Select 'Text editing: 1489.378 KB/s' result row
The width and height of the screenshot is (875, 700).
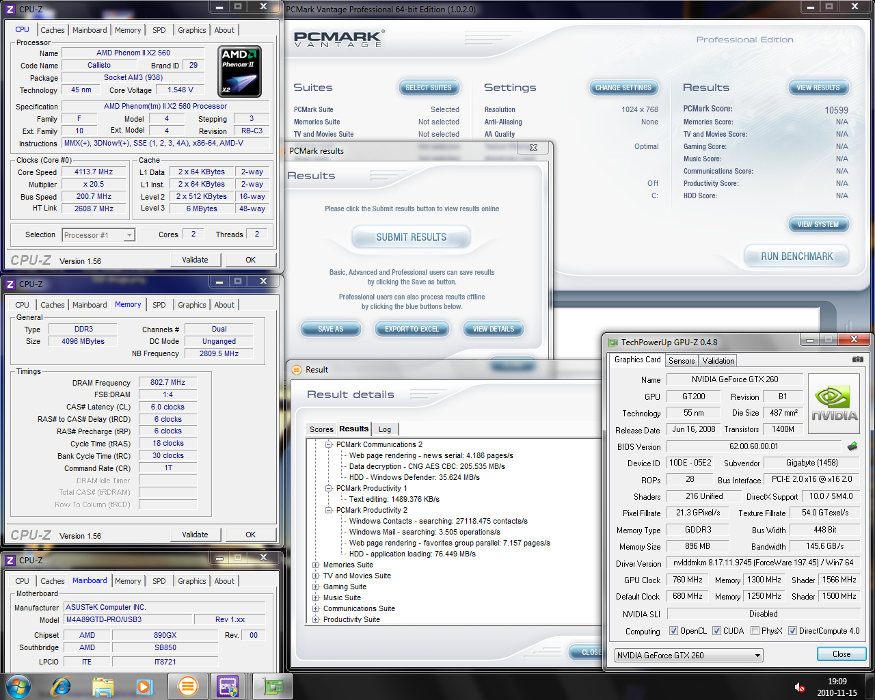pyautogui.click(x=394, y=499)
